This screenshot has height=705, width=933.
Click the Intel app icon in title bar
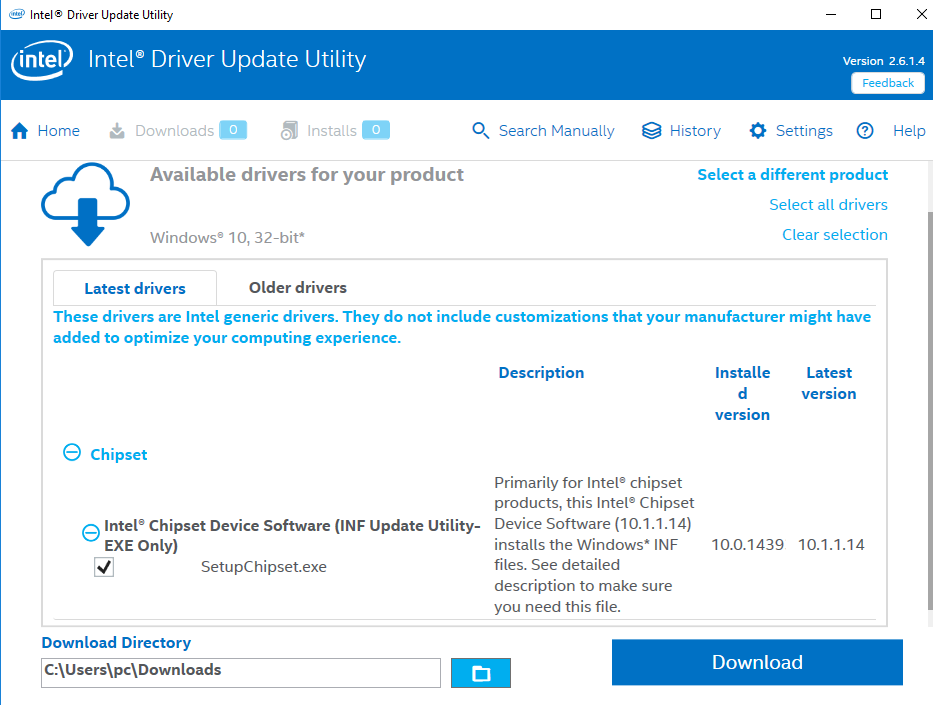(x=17, y=14)
